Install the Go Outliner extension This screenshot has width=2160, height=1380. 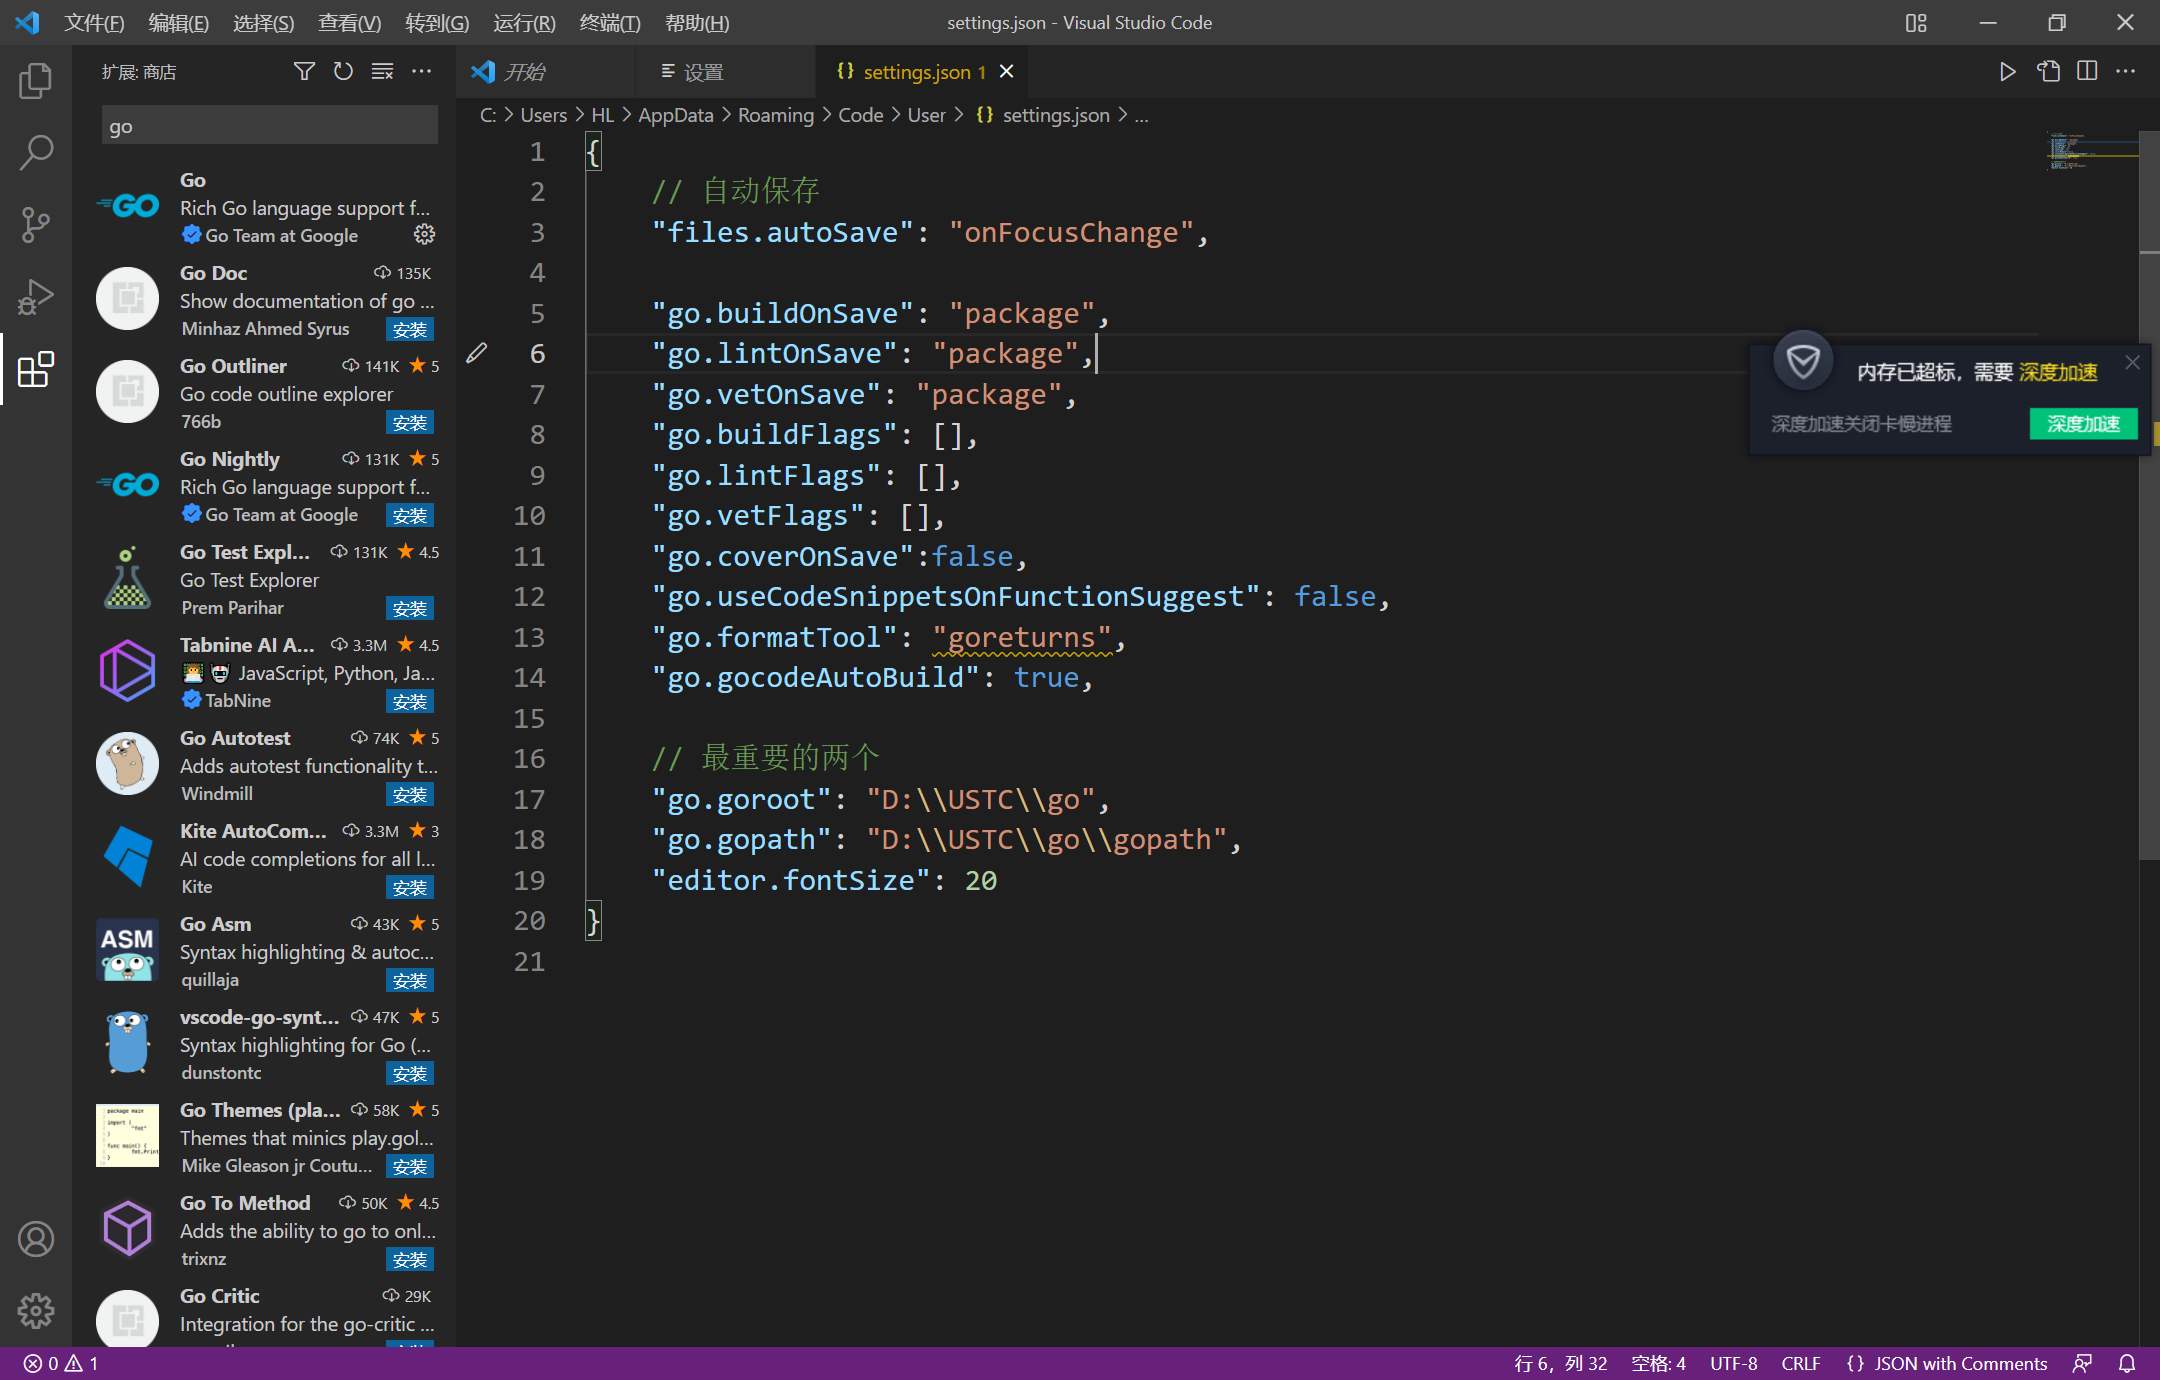(410, 423)
